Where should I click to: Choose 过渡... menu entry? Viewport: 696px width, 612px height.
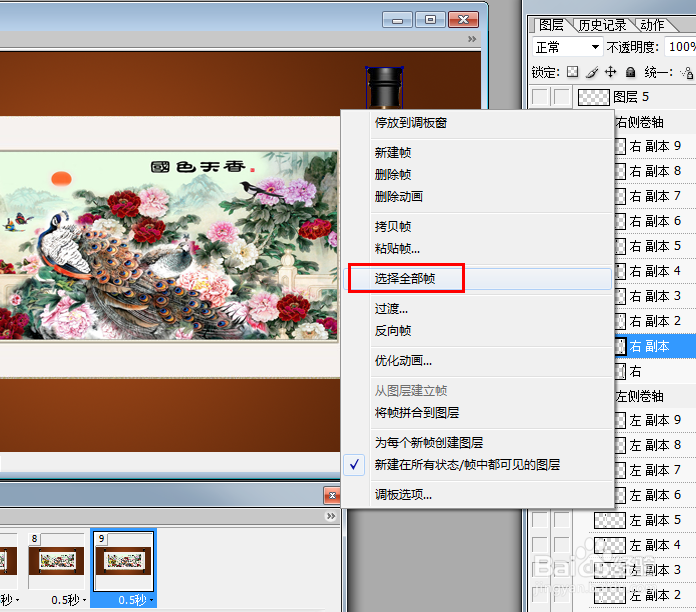(x=478, y=308)
